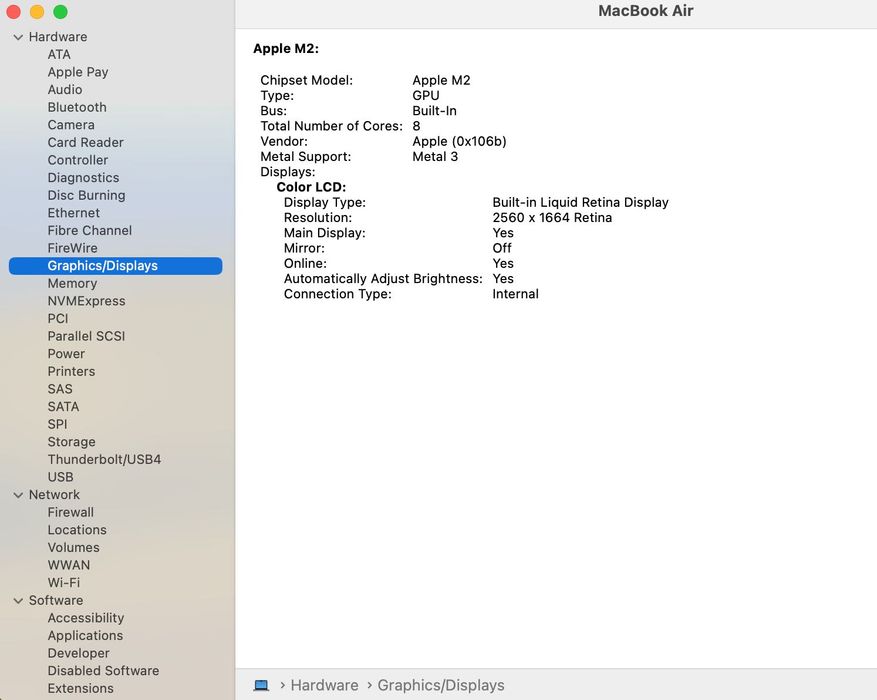Collapse the Network section chevron
The image size is (877, 700).
click(x=18, y=495)
